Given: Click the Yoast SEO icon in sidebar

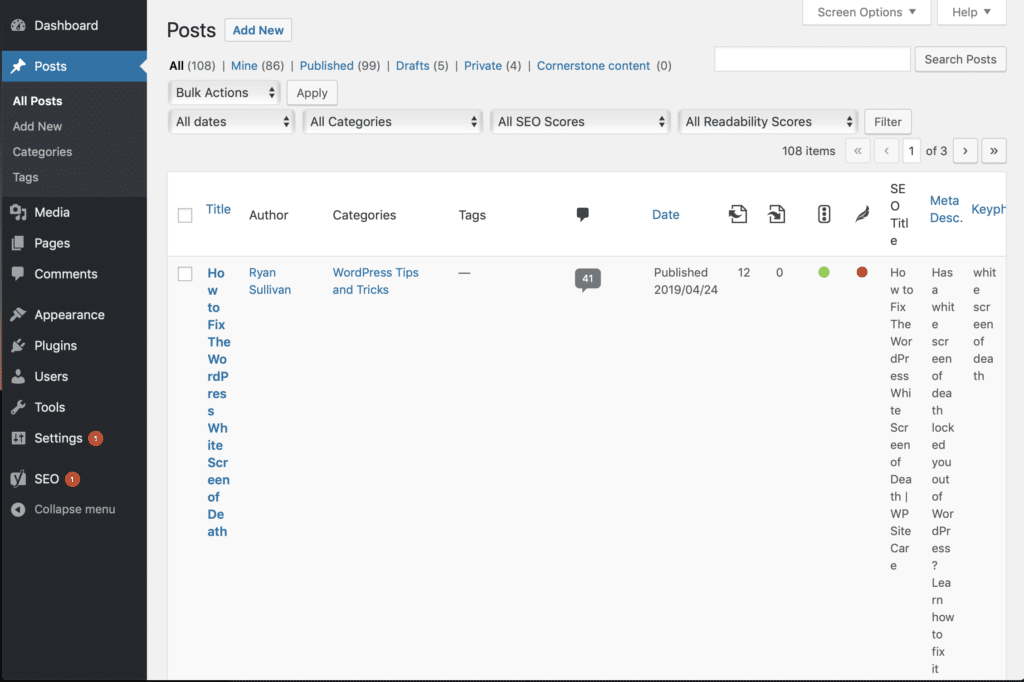Looking at the screenshot, I should point(18,479).
